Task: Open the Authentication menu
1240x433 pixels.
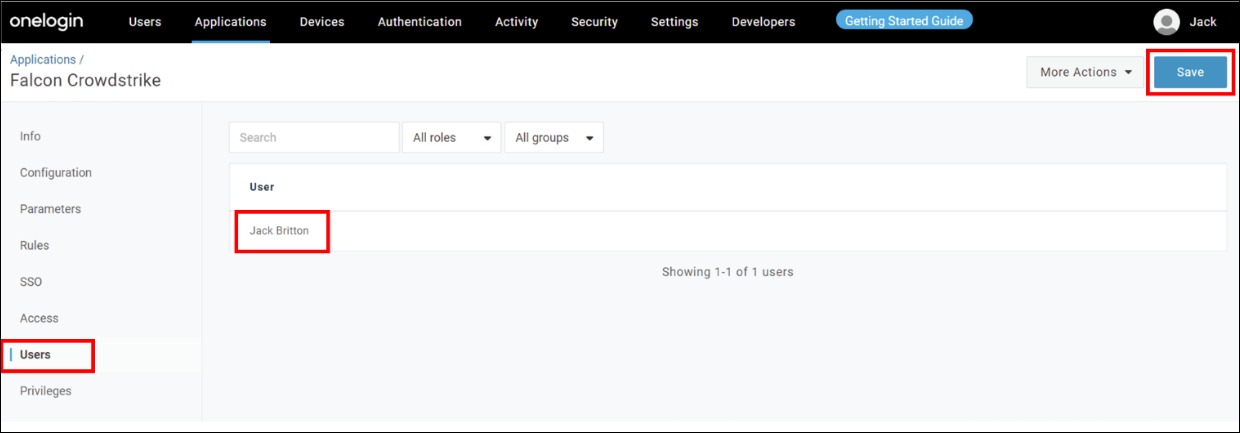Action: 420,21
